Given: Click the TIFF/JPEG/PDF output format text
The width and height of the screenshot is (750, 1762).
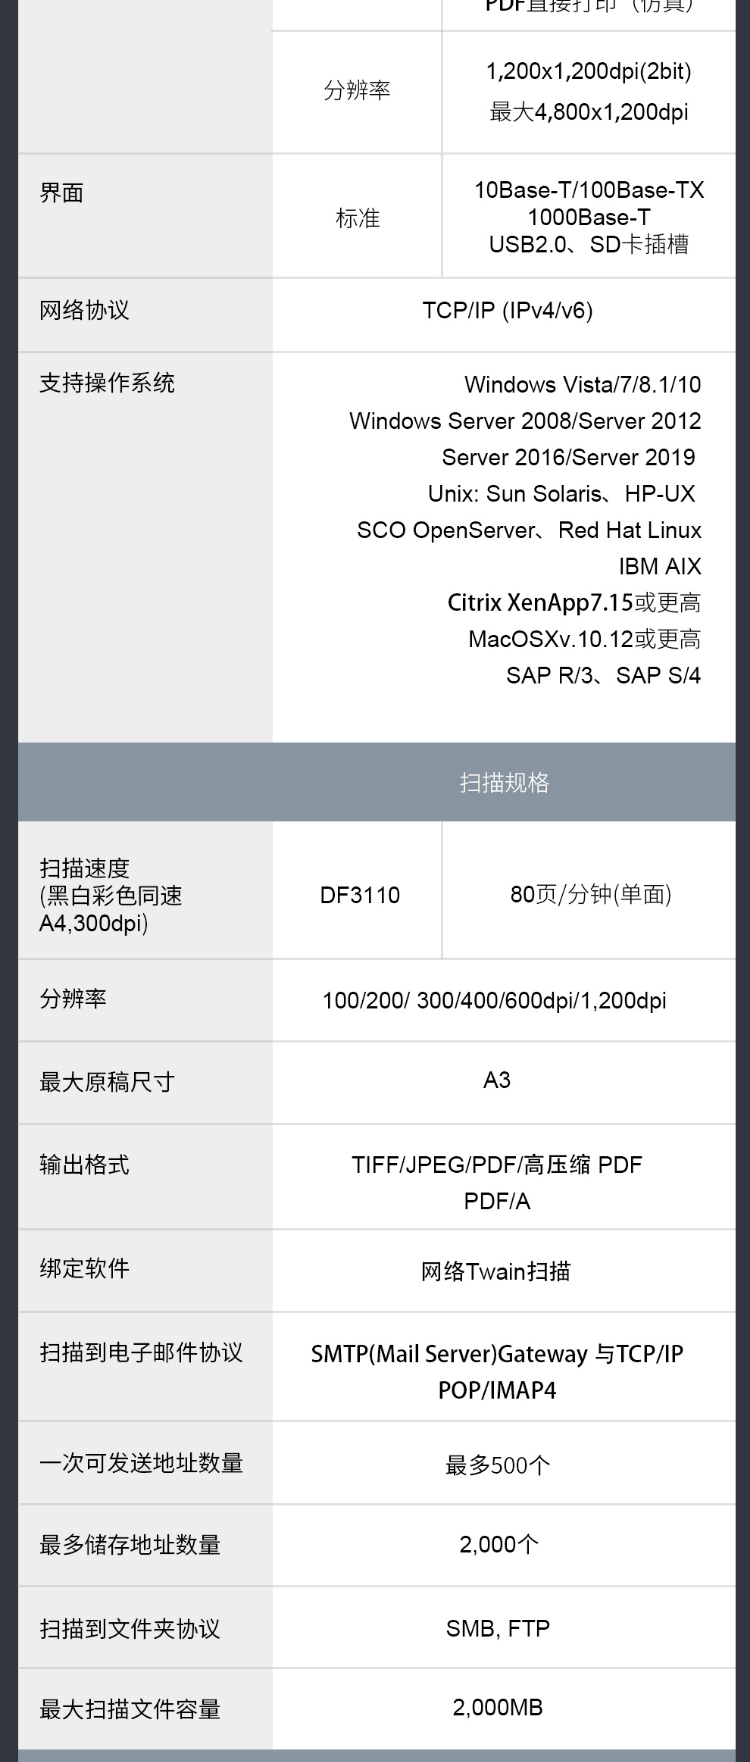Looking at the screenshot, I should pos(496,1165).
